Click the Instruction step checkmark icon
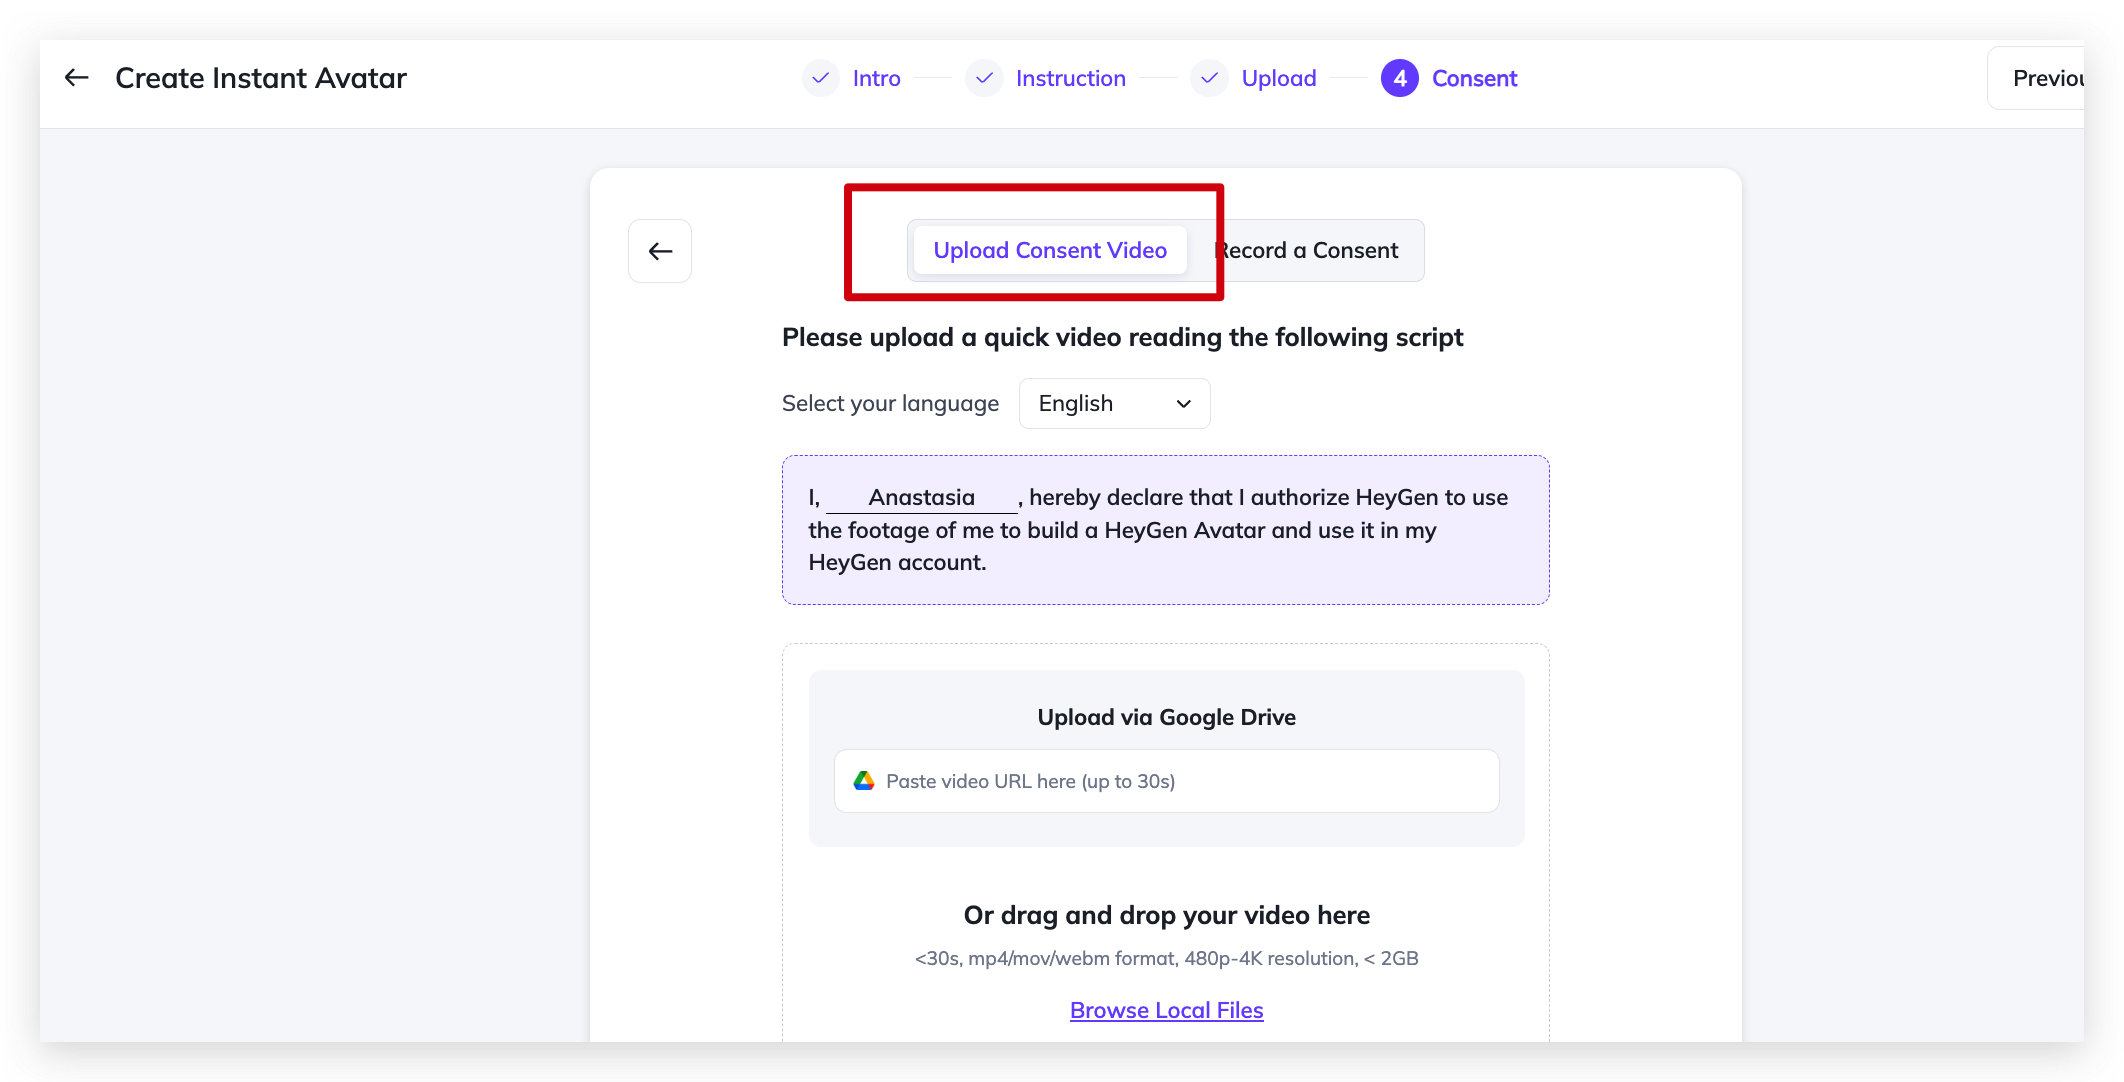This screenshot has width=2124, height=1082. click(984, 78)
